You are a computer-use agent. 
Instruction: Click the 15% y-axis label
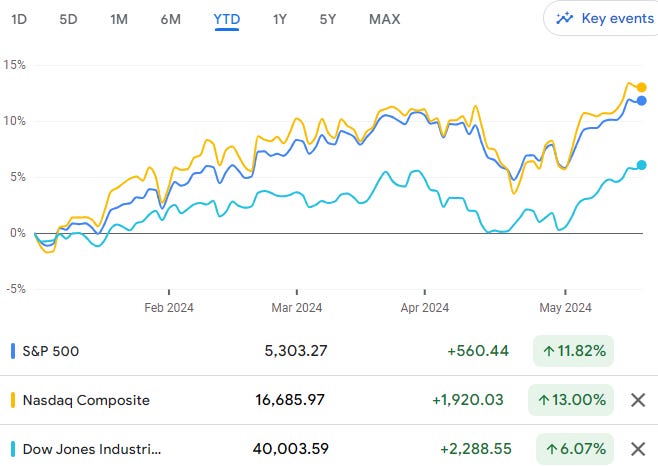click(x=15, y=65)
